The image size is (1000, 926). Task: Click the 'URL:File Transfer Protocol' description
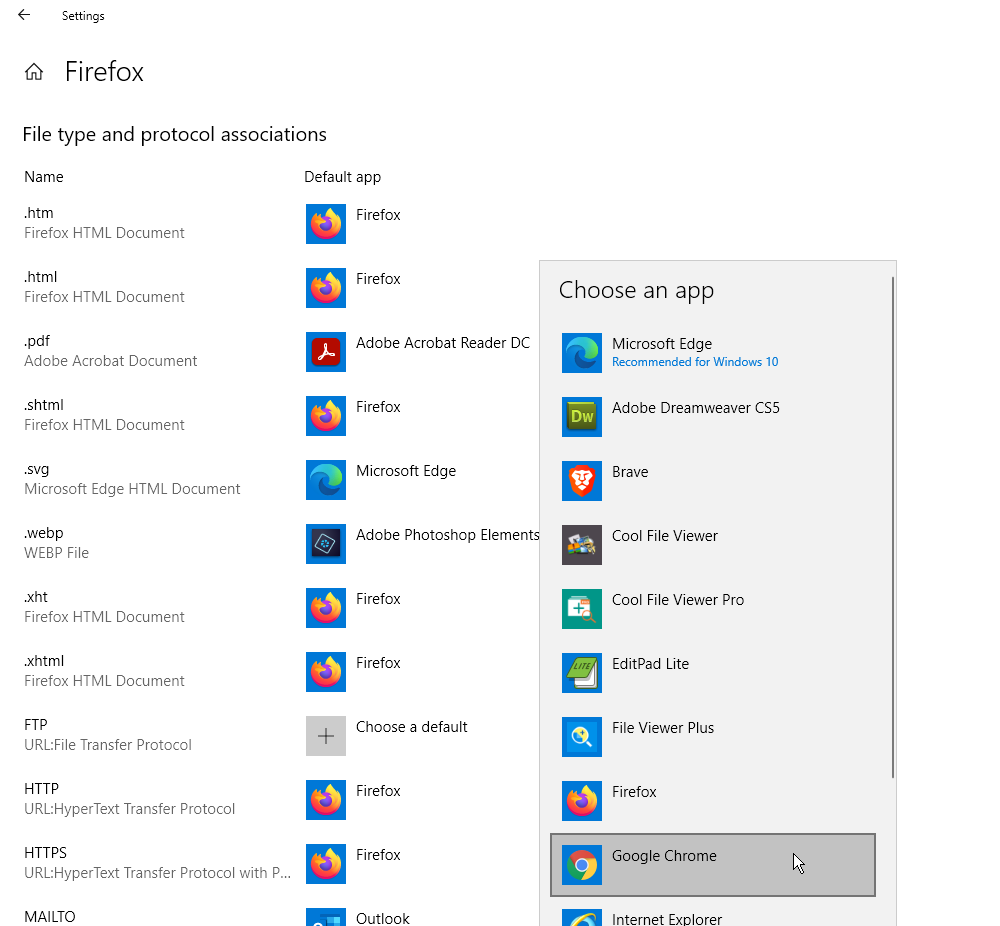click(108, 745)
